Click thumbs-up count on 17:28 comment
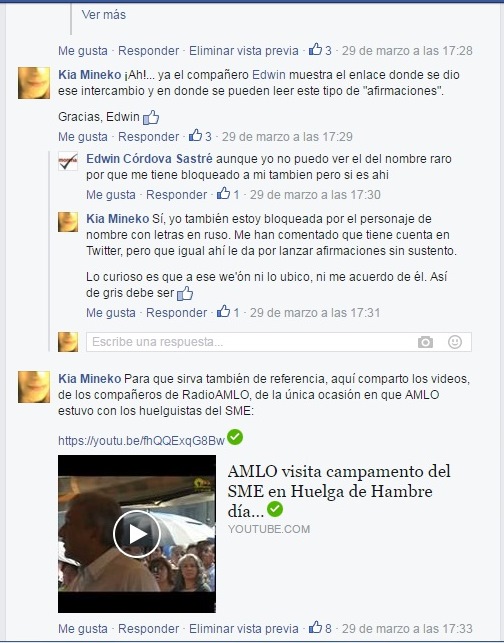Viewport: 504px width, 643px height. (320, 50)
